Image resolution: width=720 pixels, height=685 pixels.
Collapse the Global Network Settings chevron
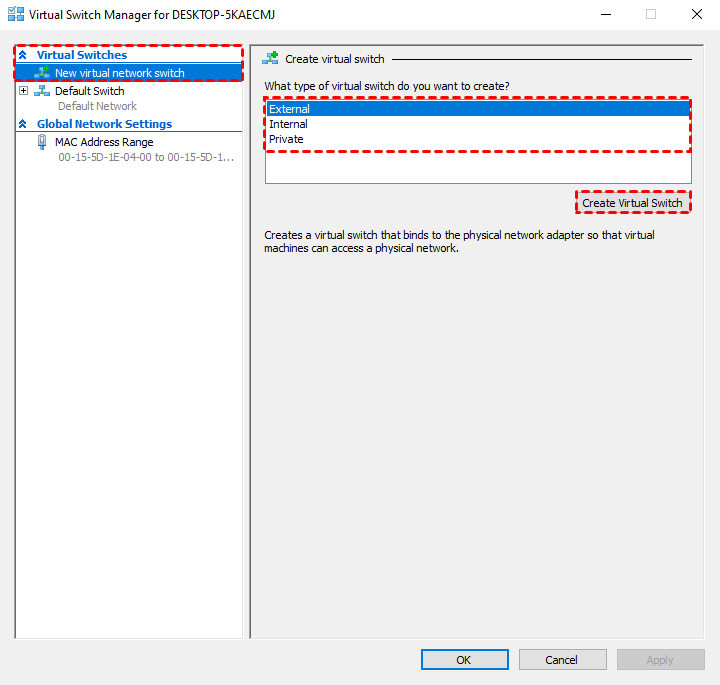pyautogui.click(x=23, y=124)
